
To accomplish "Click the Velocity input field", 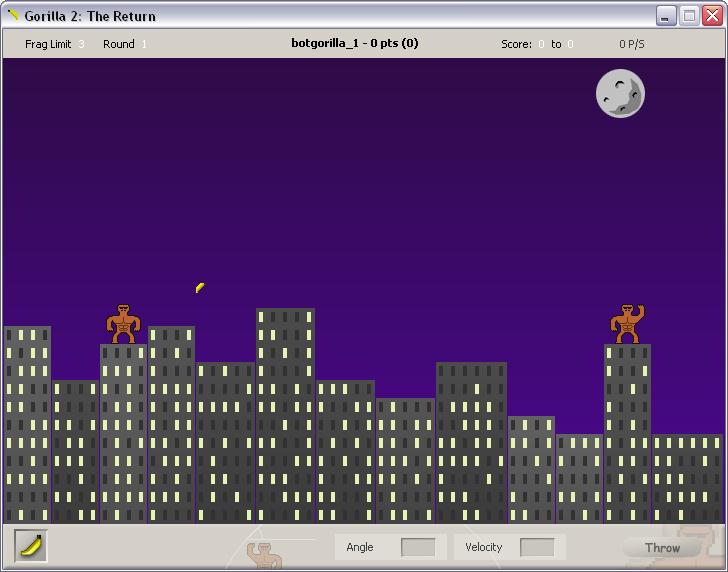I will pyautogui.click(x=537, y=547).
